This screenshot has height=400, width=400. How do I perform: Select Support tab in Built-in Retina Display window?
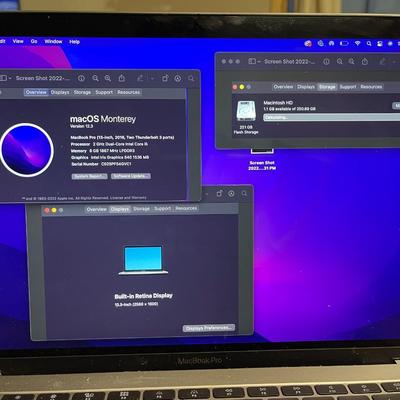(162, 208)
